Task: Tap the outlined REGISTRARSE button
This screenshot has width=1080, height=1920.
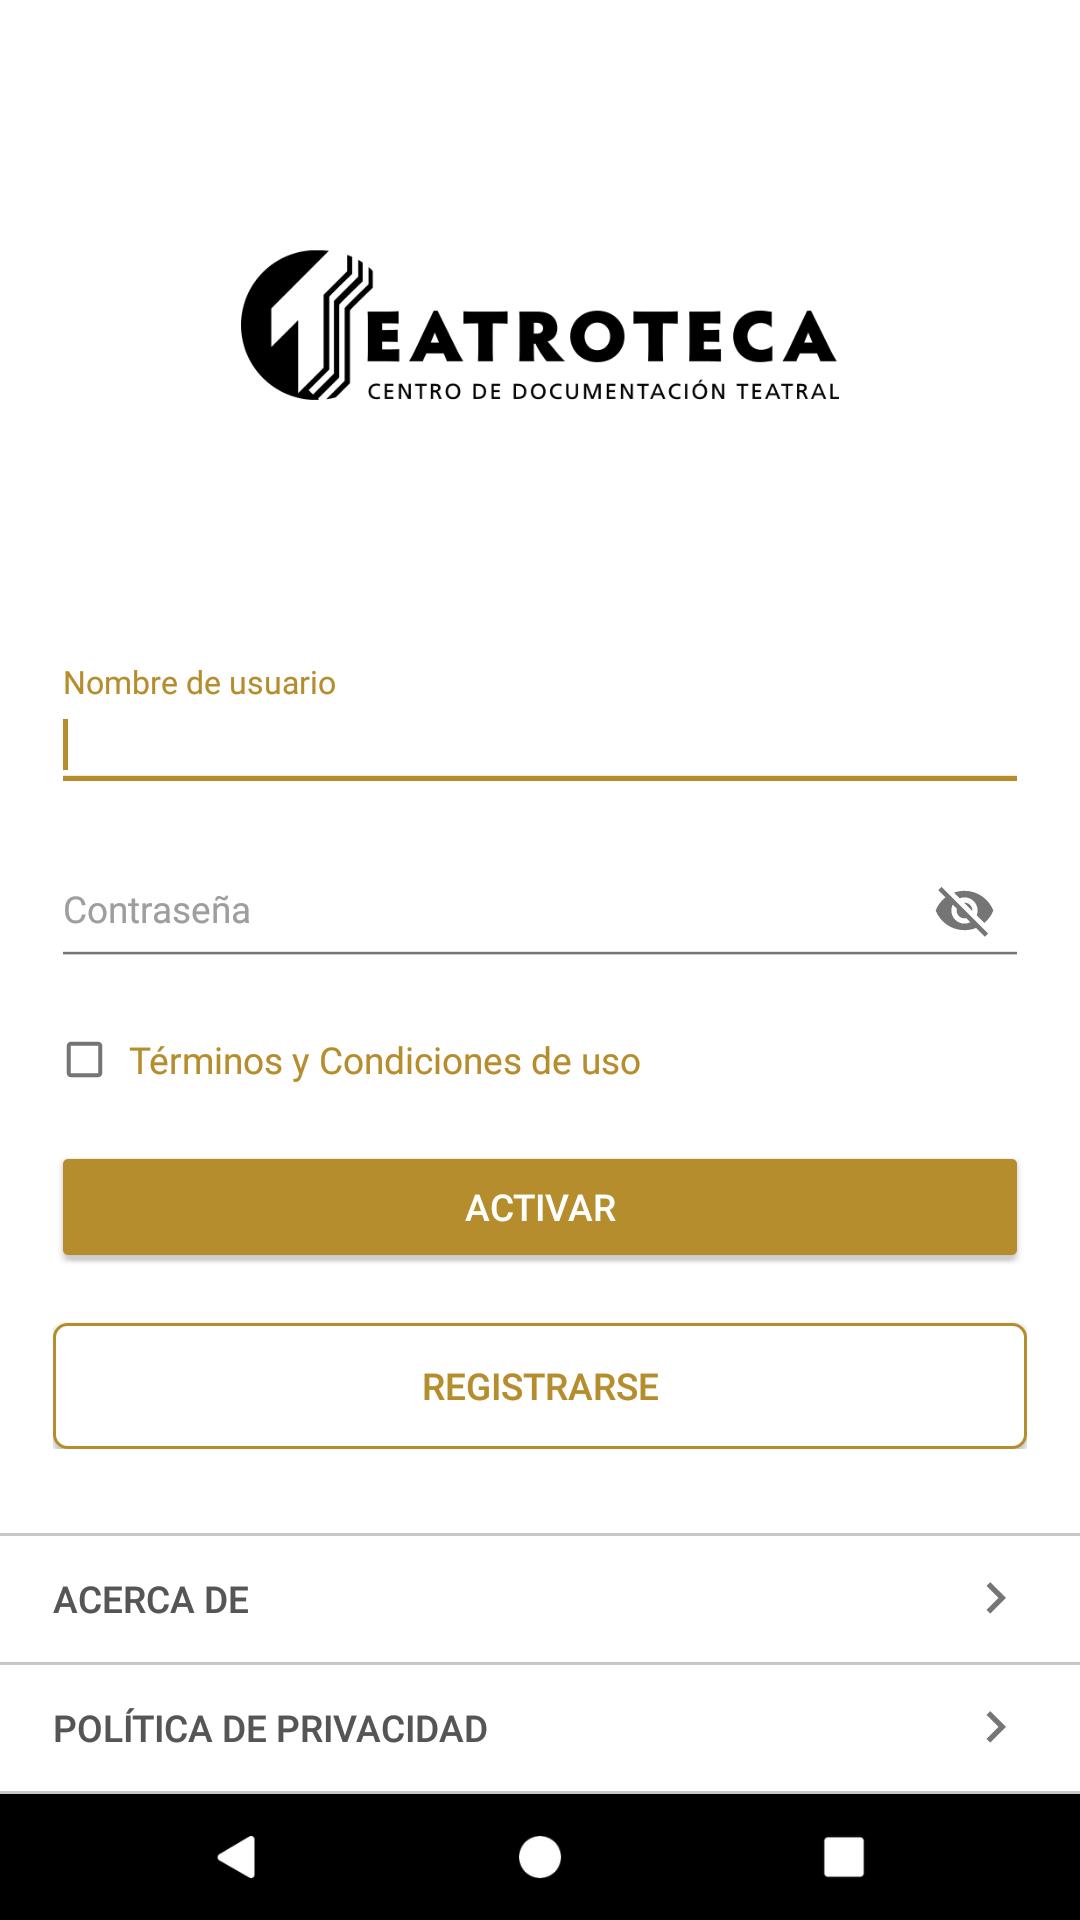Action: click(x=540, y=1386)
